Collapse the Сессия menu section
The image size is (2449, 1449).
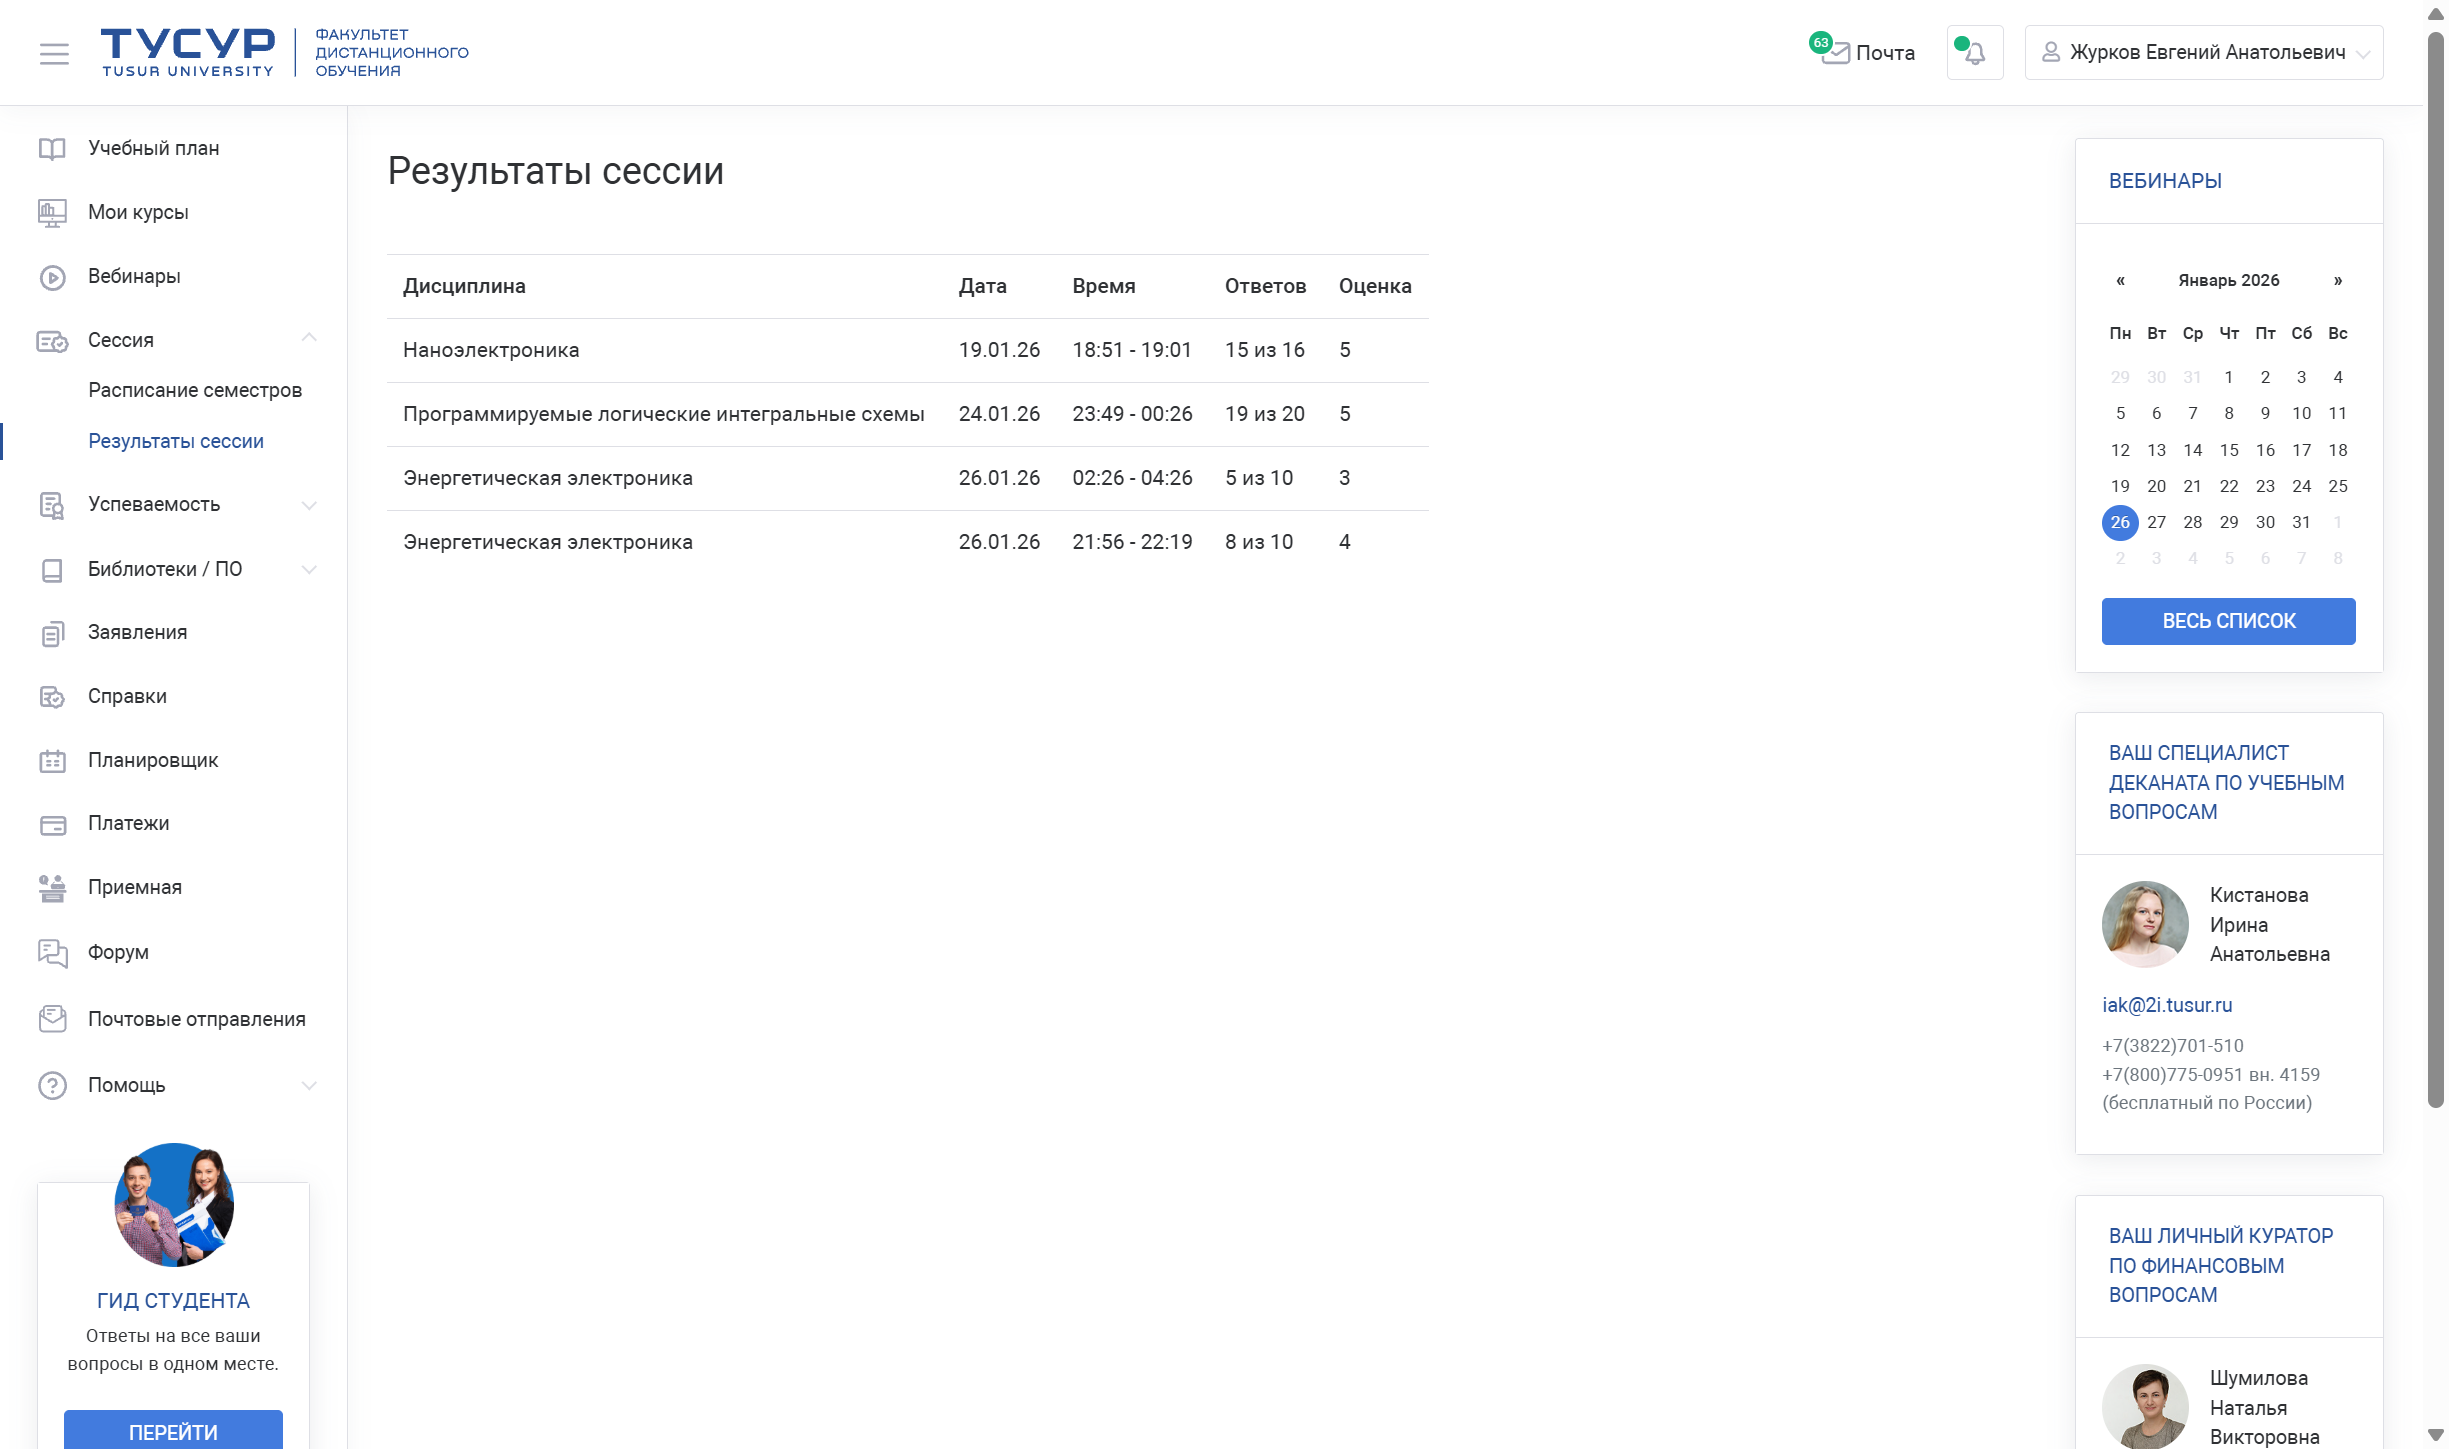[309, 339]
